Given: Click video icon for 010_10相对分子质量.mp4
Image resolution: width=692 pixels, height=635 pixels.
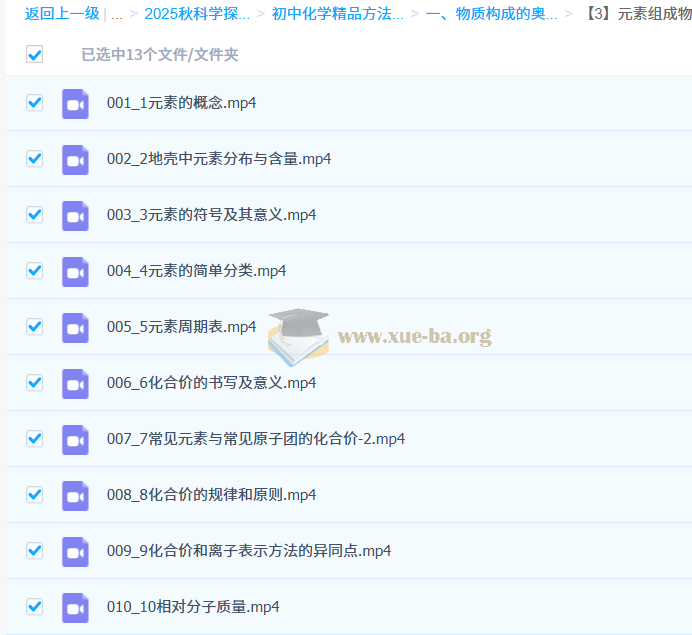Looking at the screenshot, I should click(75, 607).
